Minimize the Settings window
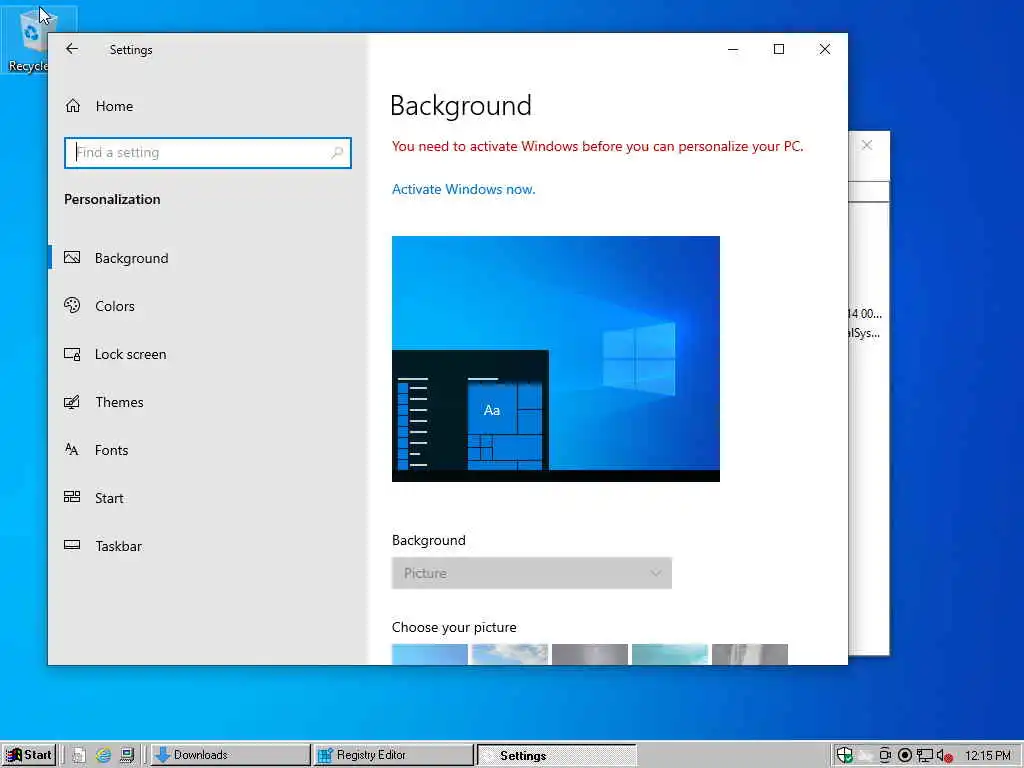This screenshot has width=1024, height=768. pyautogui.click(x=733, y=50)
